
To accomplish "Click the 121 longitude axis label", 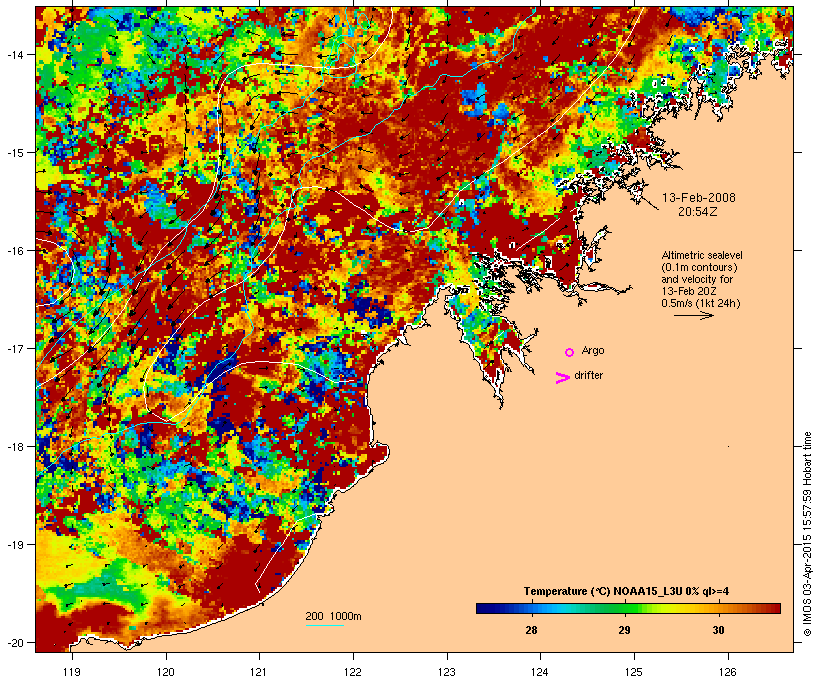I will pos(259,672).
